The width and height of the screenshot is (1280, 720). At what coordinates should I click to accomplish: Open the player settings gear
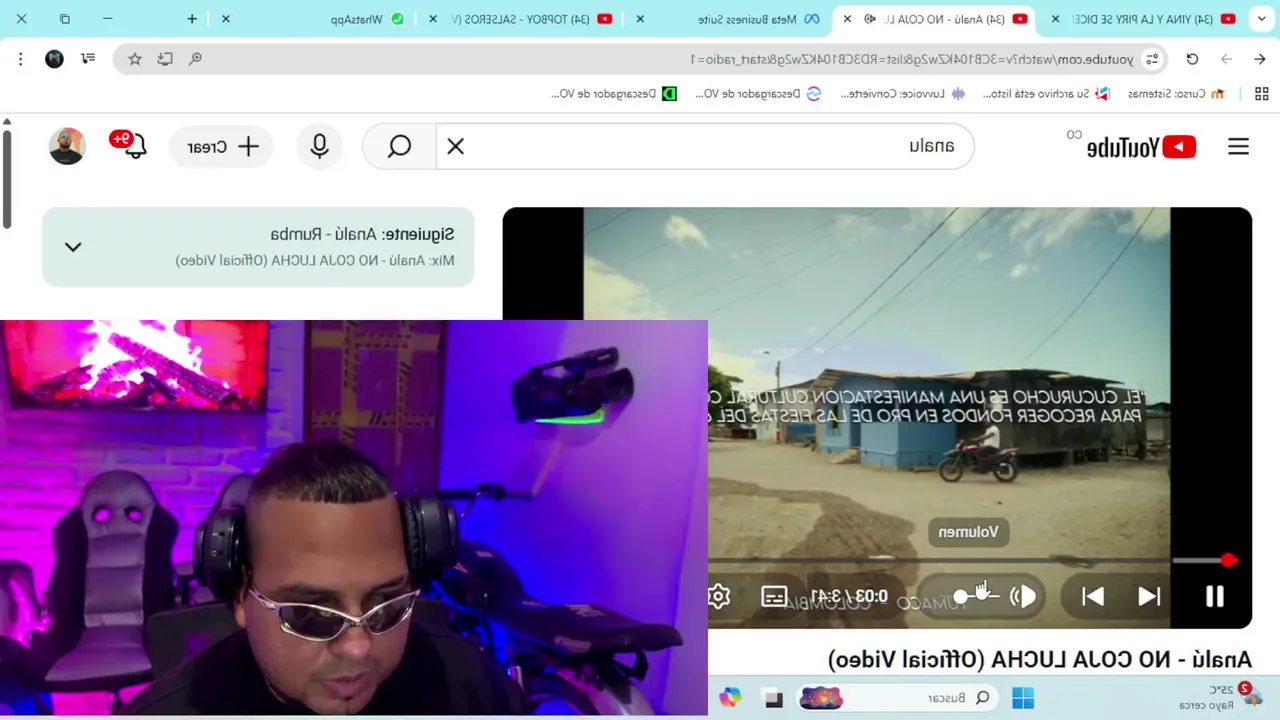point(719,597)
